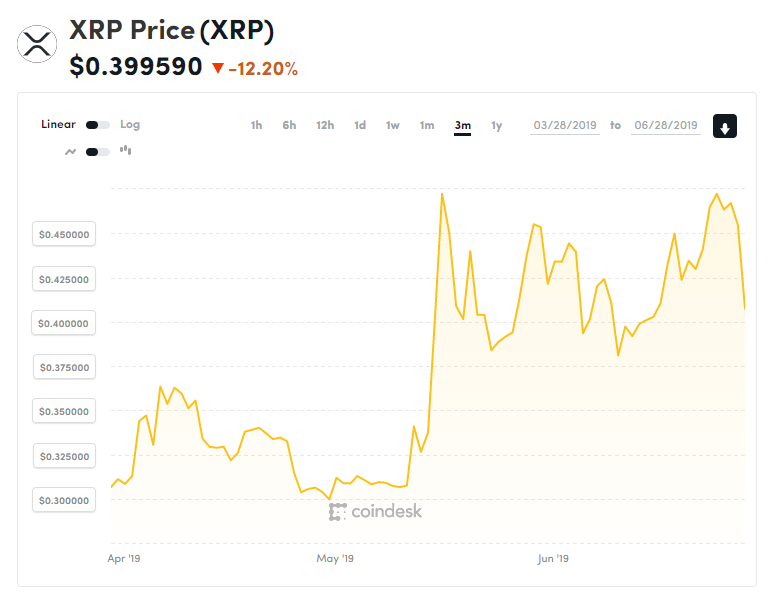The image size is (774, 596).
Task: Click the Log scale label
Action: coord(130,125)
